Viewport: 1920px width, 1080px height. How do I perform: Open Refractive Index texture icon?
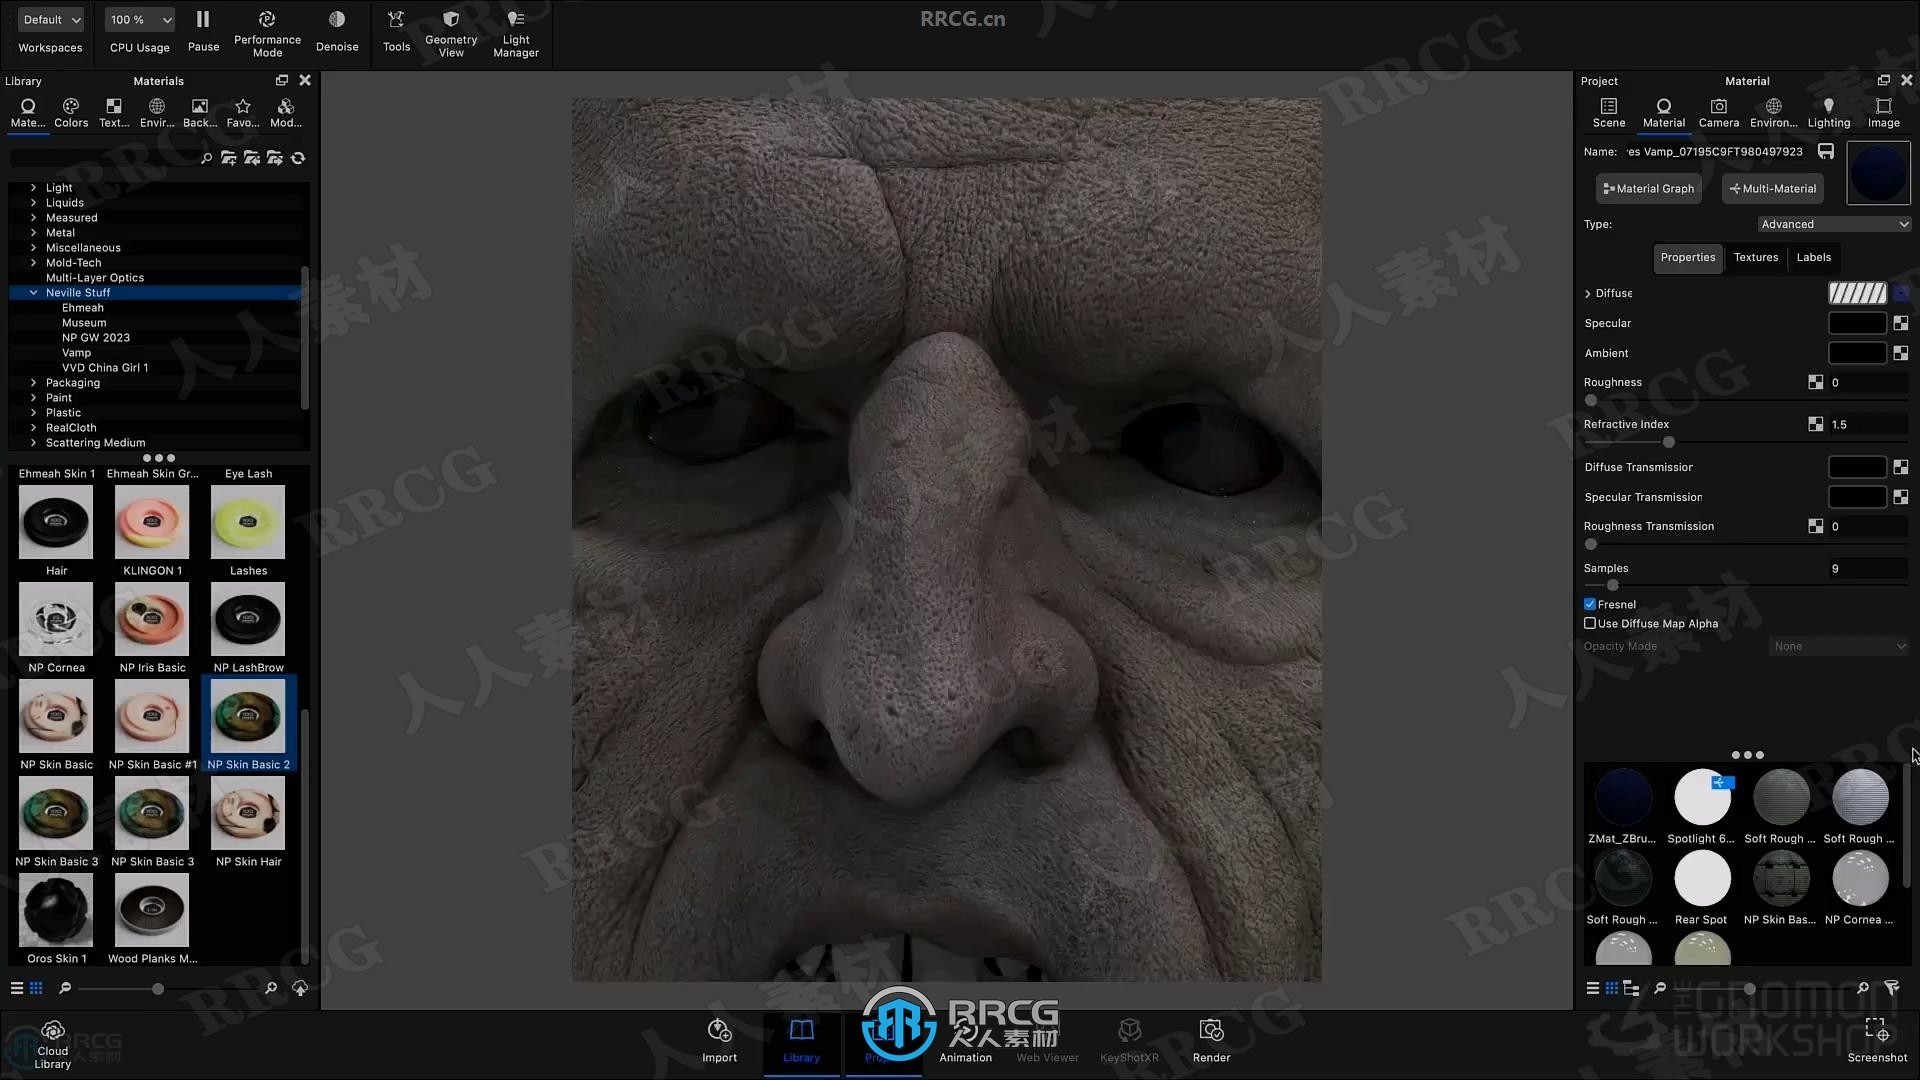1815,424
